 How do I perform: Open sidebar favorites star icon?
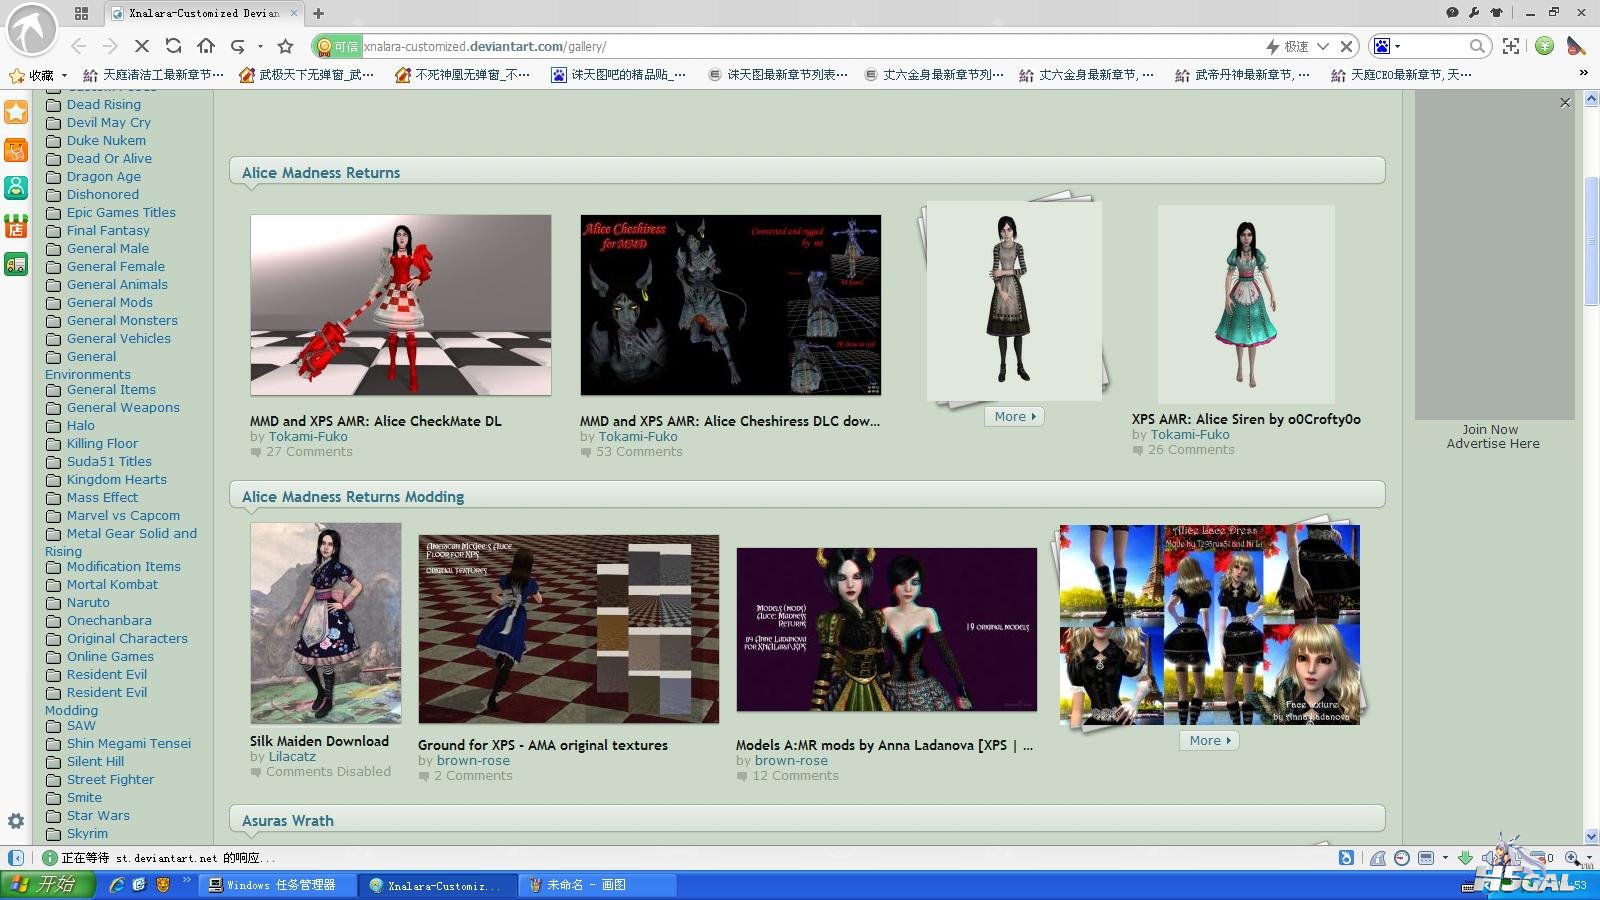click(16, 112)
